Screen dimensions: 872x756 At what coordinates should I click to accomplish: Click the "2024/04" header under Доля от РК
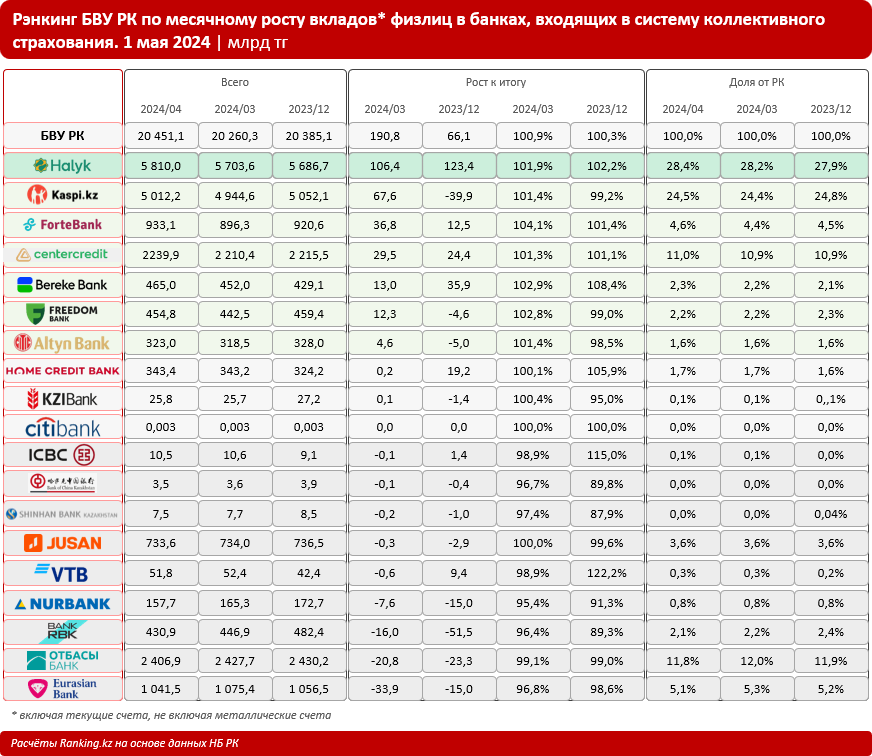click(682, 109)
